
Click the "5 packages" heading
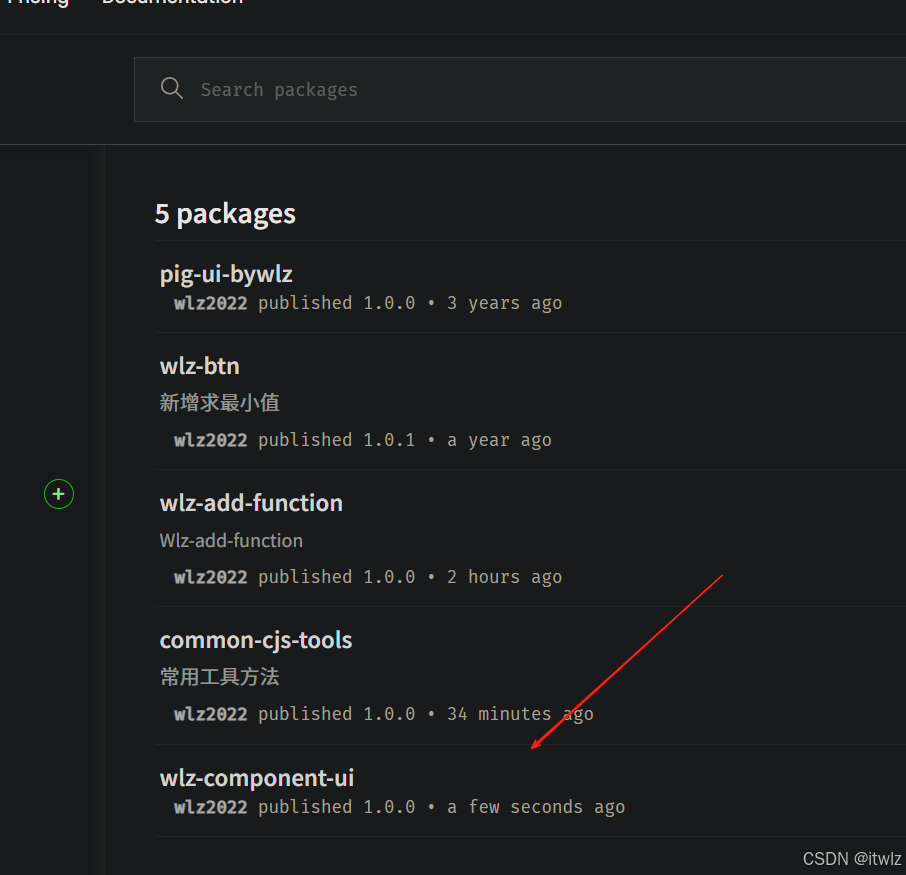click(225, 214)
